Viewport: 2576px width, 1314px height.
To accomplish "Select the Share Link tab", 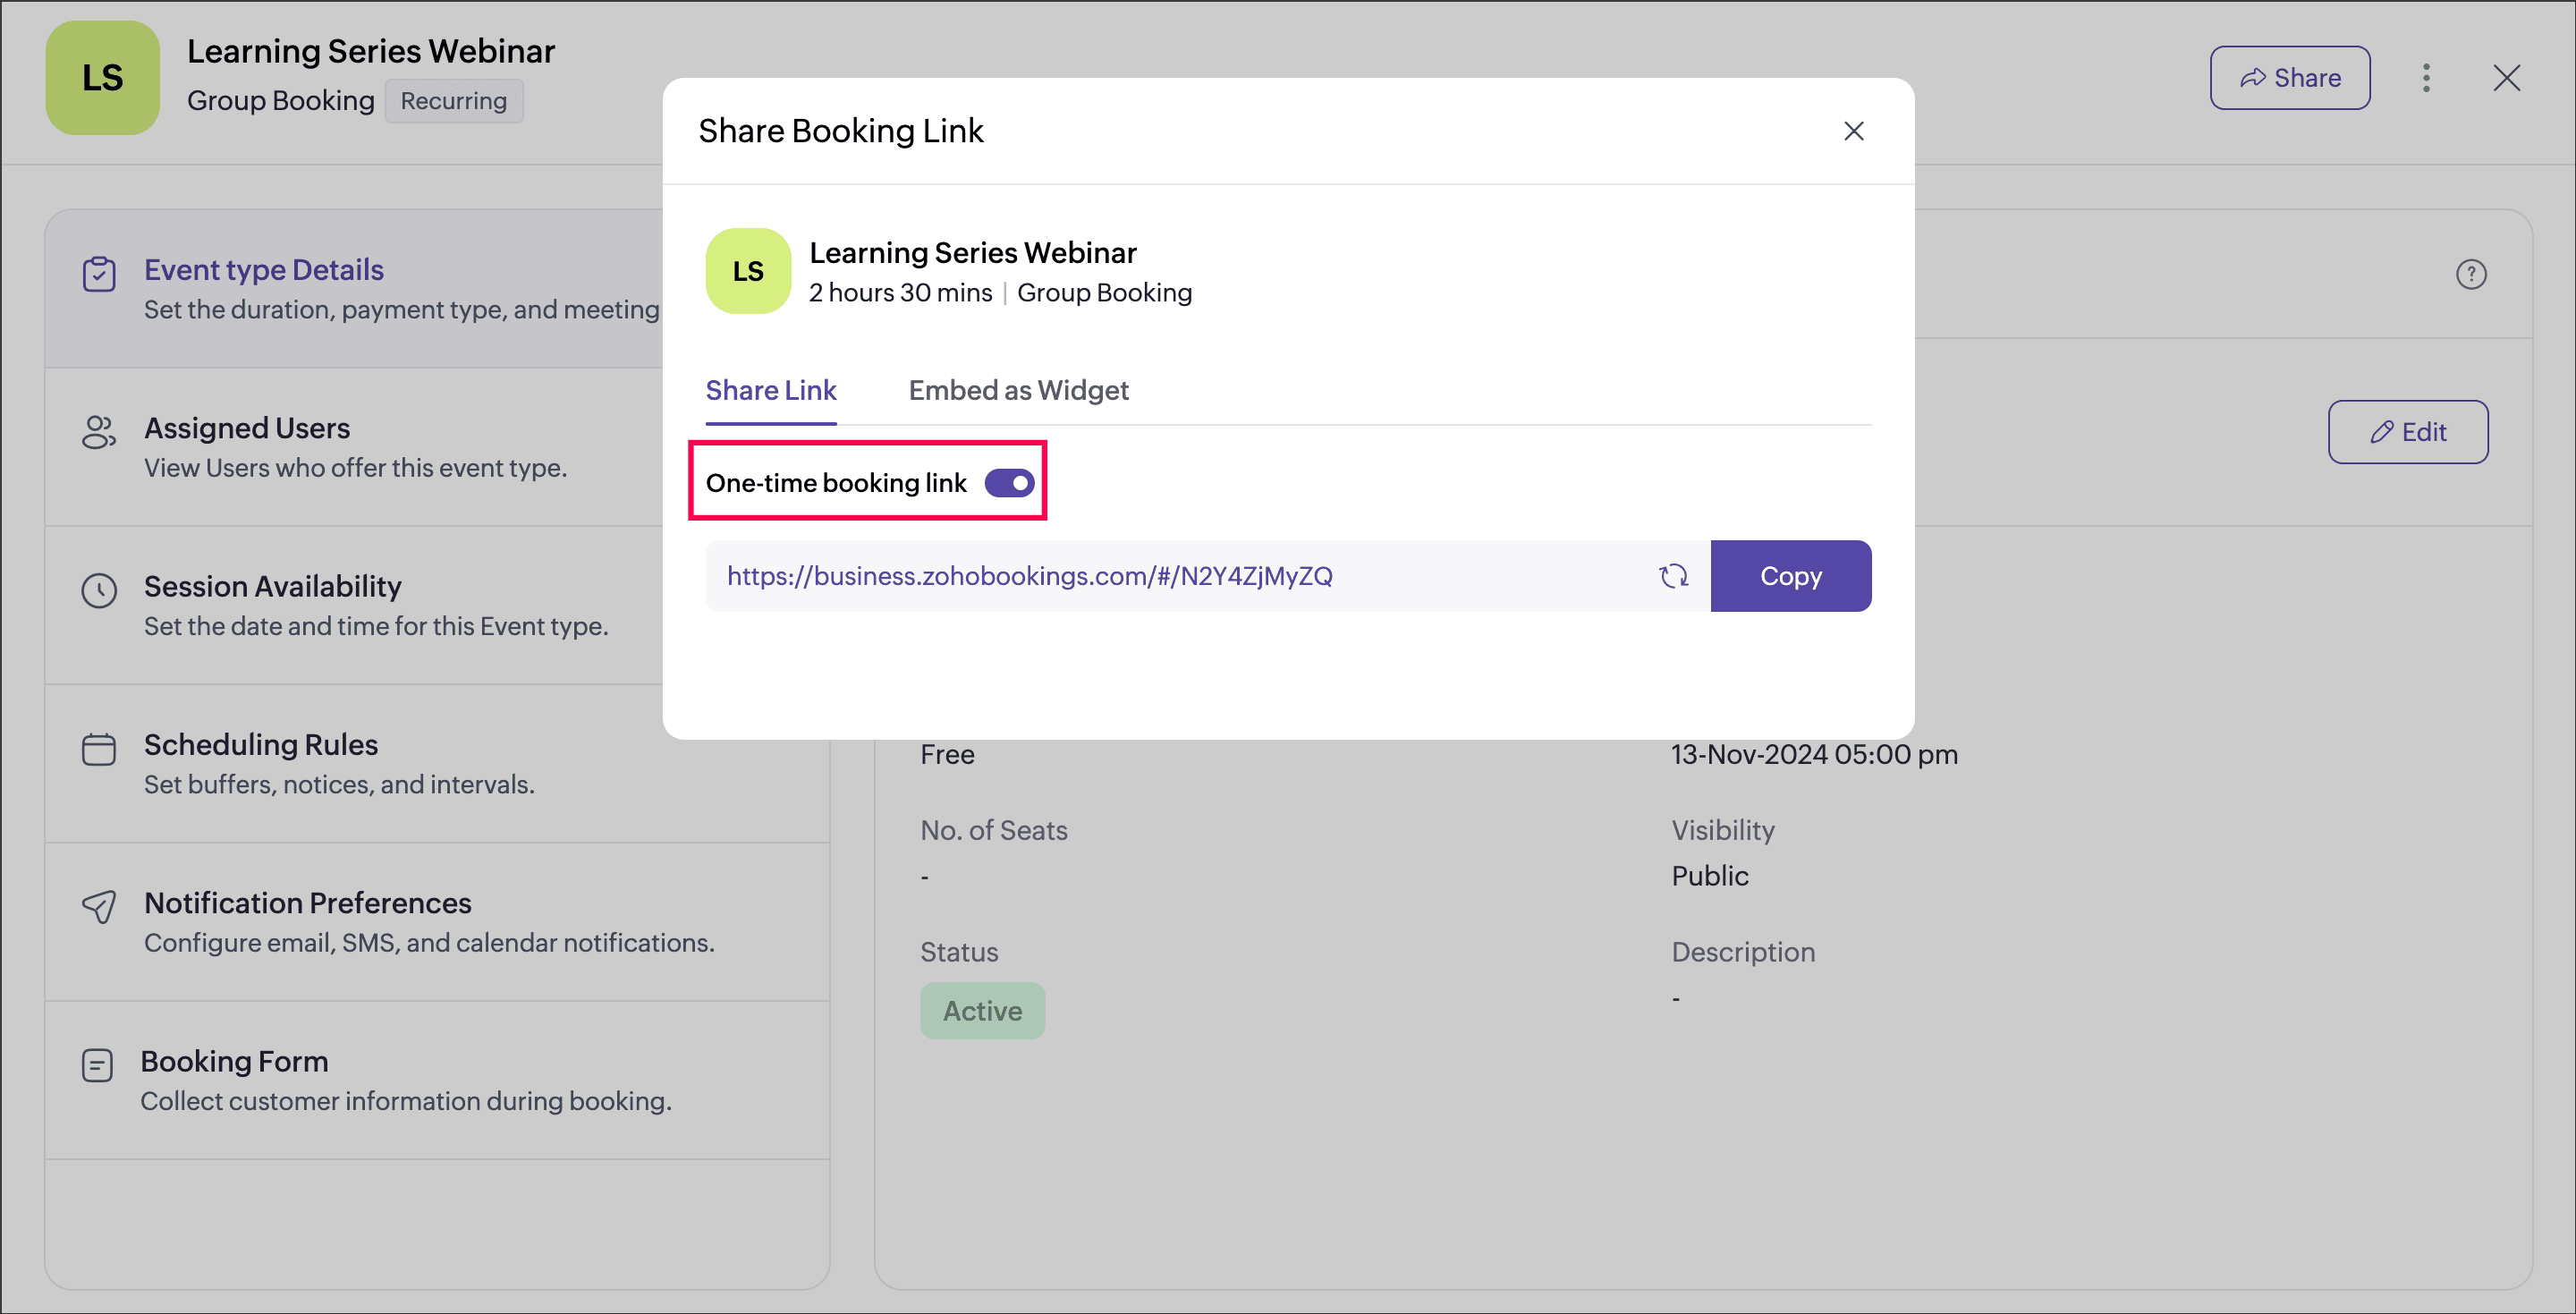I will pyautogui.click(x=770, y=390).
